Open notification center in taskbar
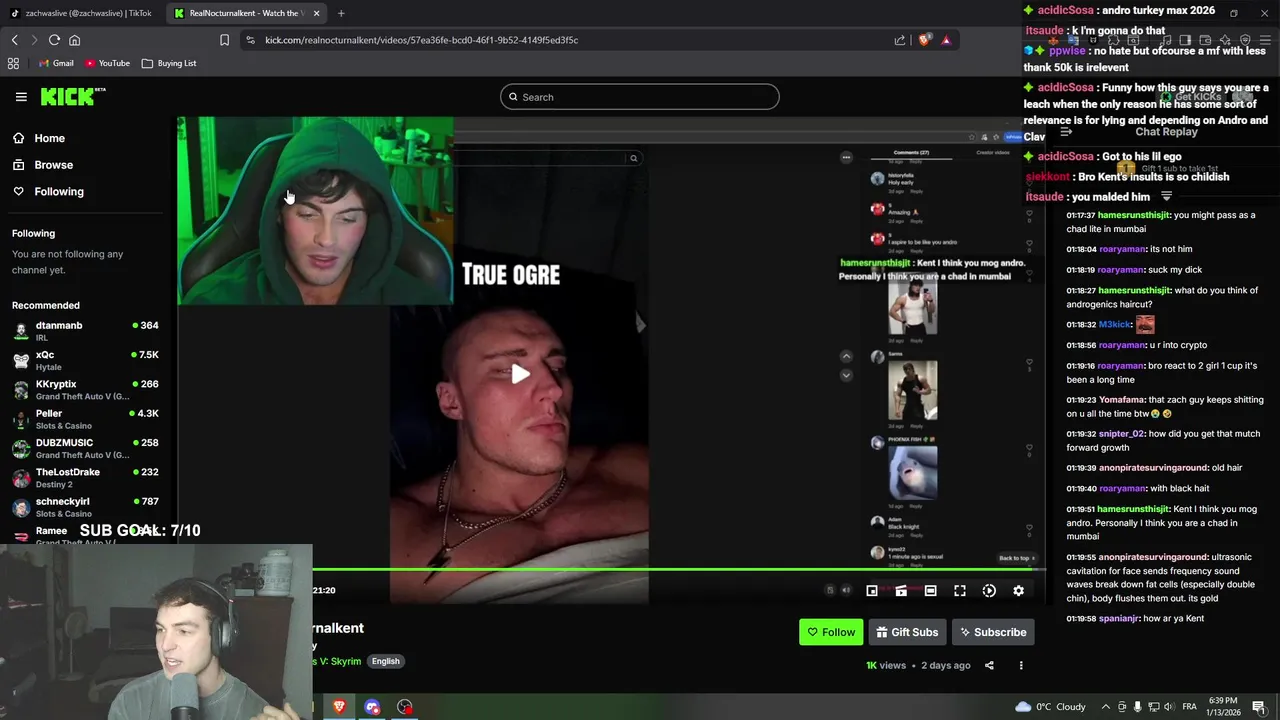The width and height of the screenshot is (1280, 720). tap(1259, 706)
